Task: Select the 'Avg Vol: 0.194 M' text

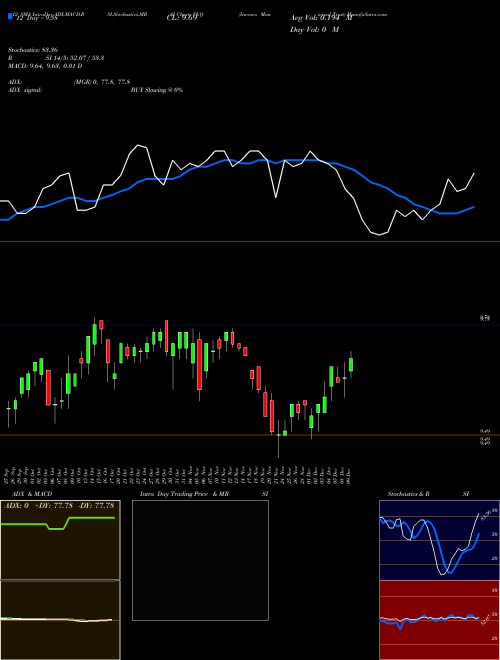Action: coord(320,18)
